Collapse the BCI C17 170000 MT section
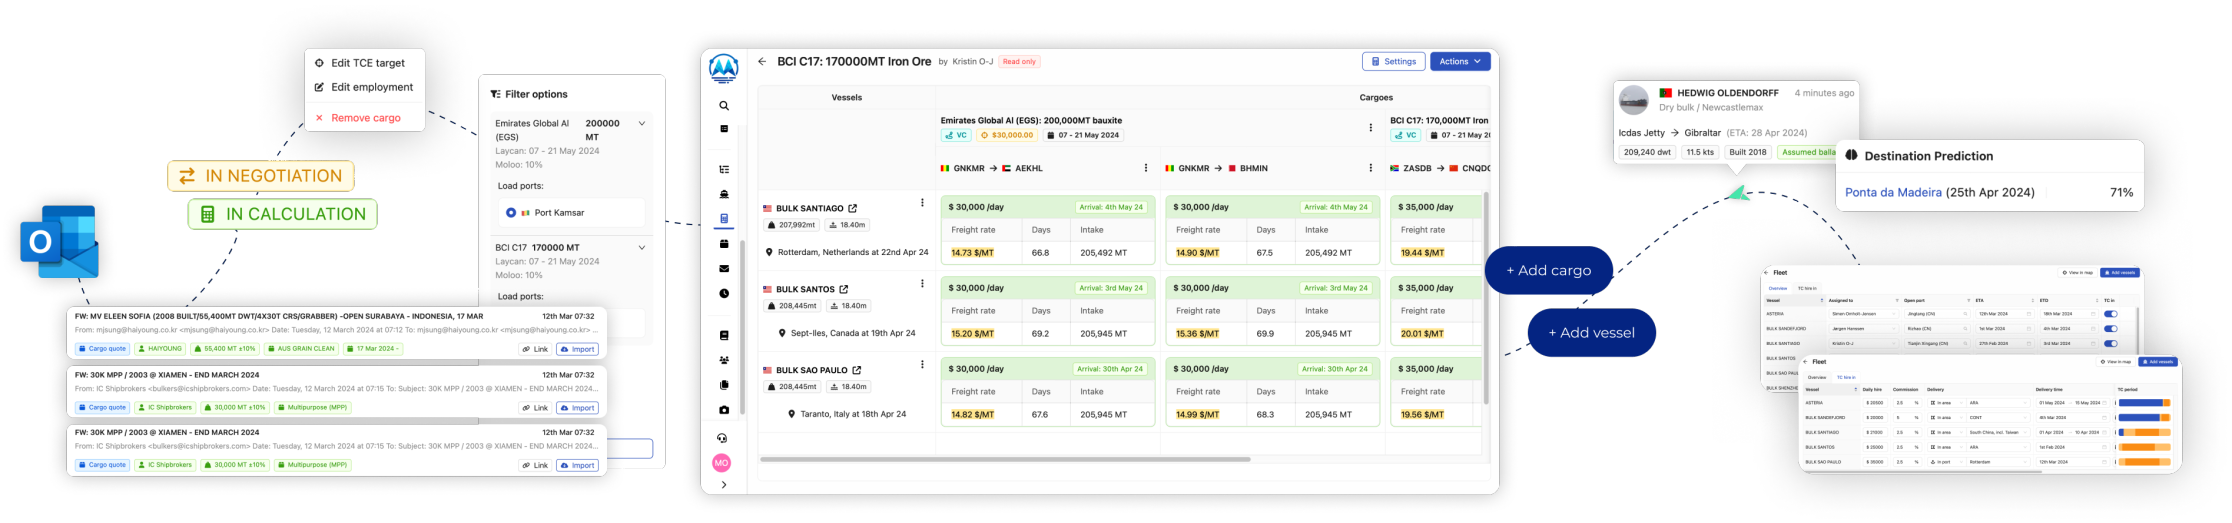This screenshot has width=2232, height=523. (641, 247)
